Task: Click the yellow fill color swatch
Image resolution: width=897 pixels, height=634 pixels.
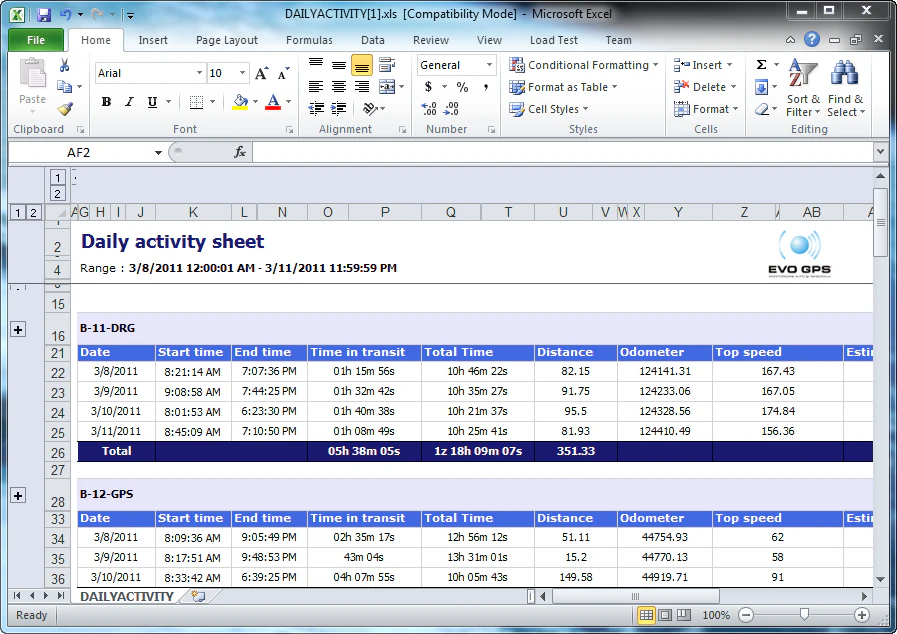Action: (x=239, y=102)
